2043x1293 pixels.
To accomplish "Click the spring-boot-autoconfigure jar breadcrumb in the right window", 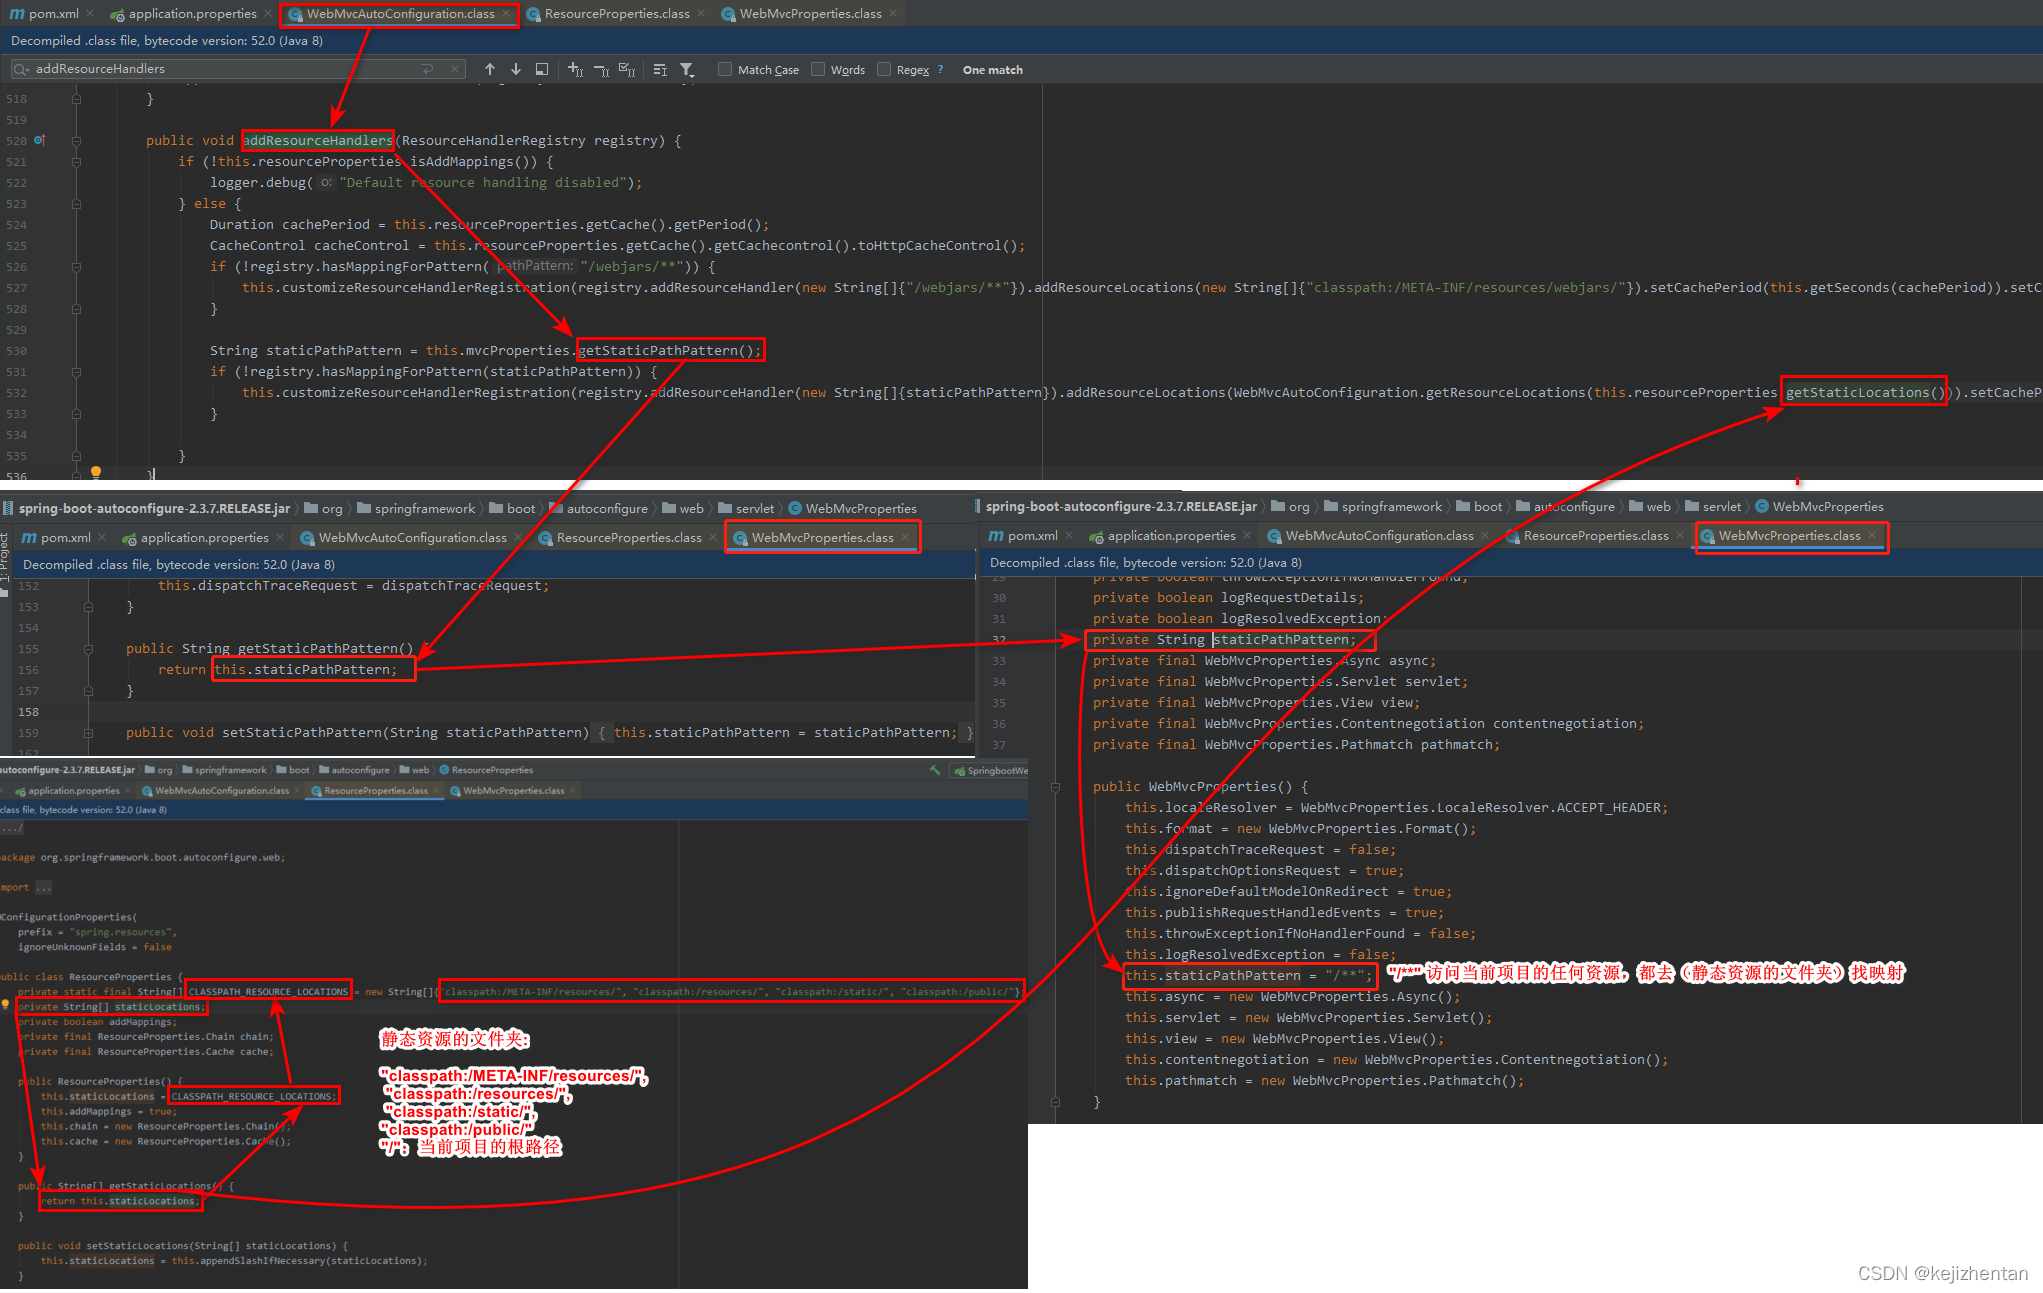I will coord(1120,506).
